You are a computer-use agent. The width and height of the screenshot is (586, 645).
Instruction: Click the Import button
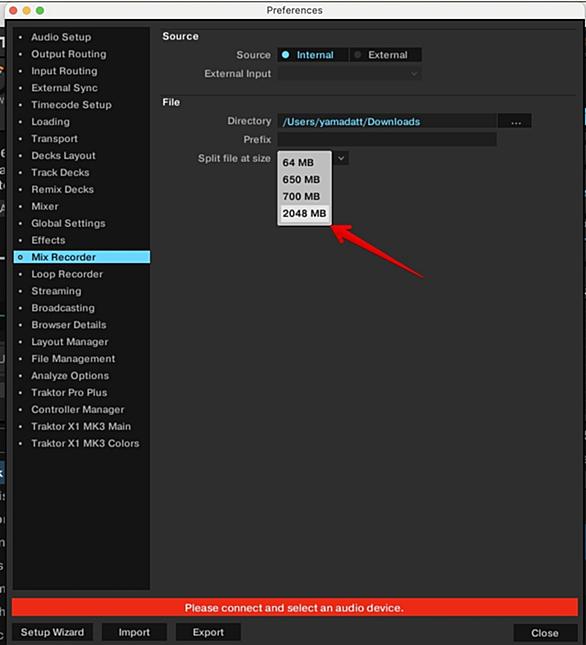coord(134,632)
